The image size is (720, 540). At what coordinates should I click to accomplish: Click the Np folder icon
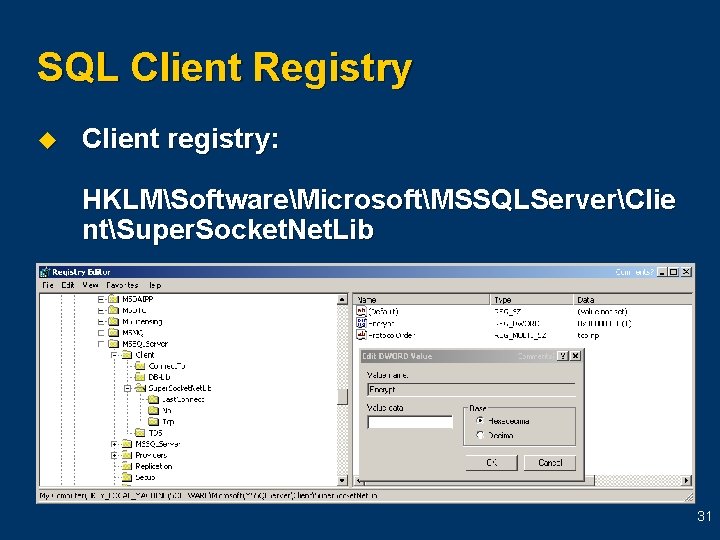pyautogui.click(x=153, y=410)
